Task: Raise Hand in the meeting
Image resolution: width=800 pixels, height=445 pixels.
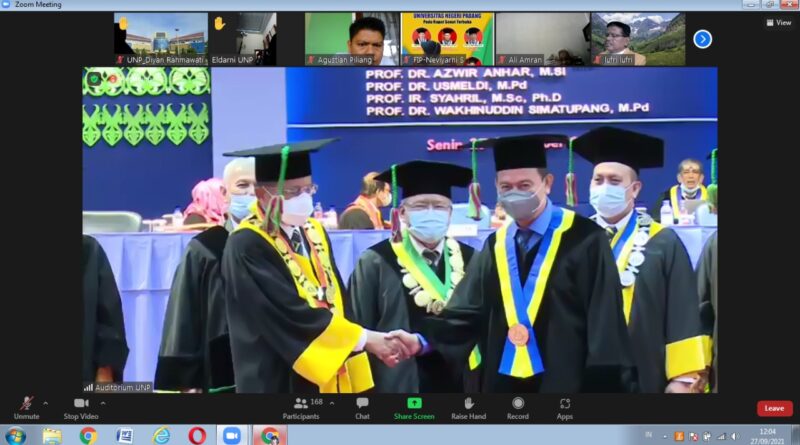Action: click(468, 405)
